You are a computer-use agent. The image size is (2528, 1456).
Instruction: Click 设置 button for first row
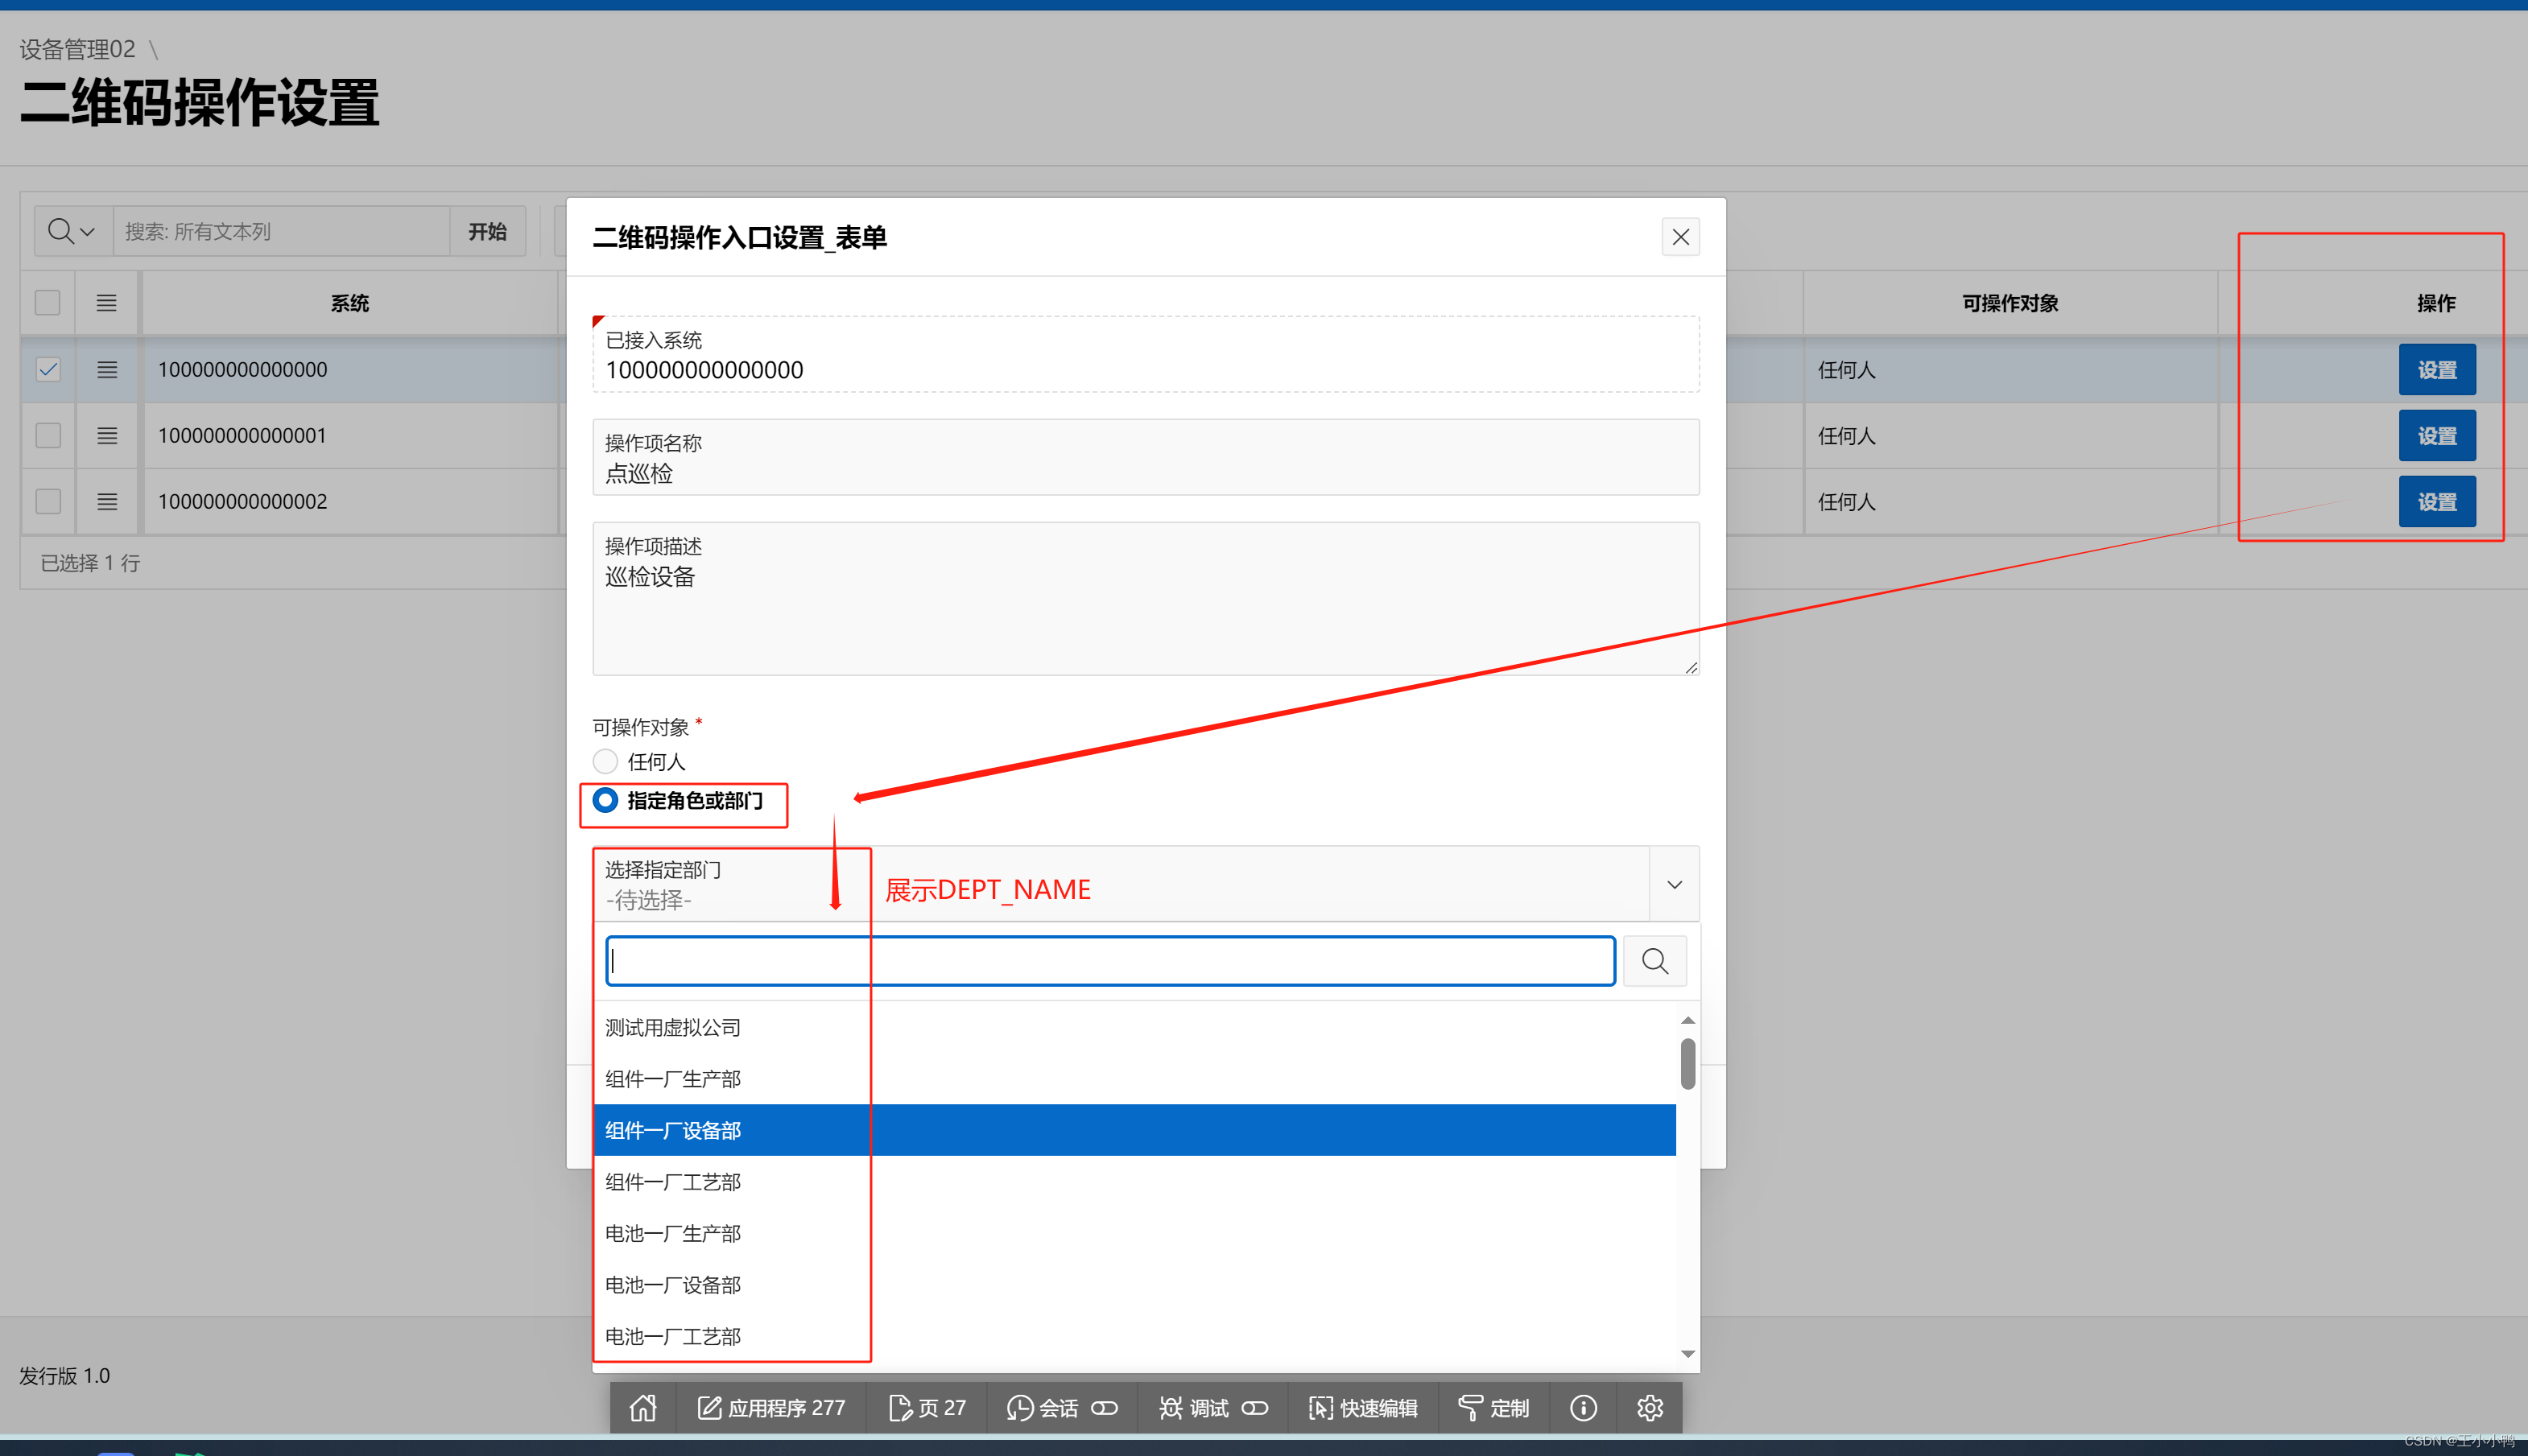tap(2437, 370)
